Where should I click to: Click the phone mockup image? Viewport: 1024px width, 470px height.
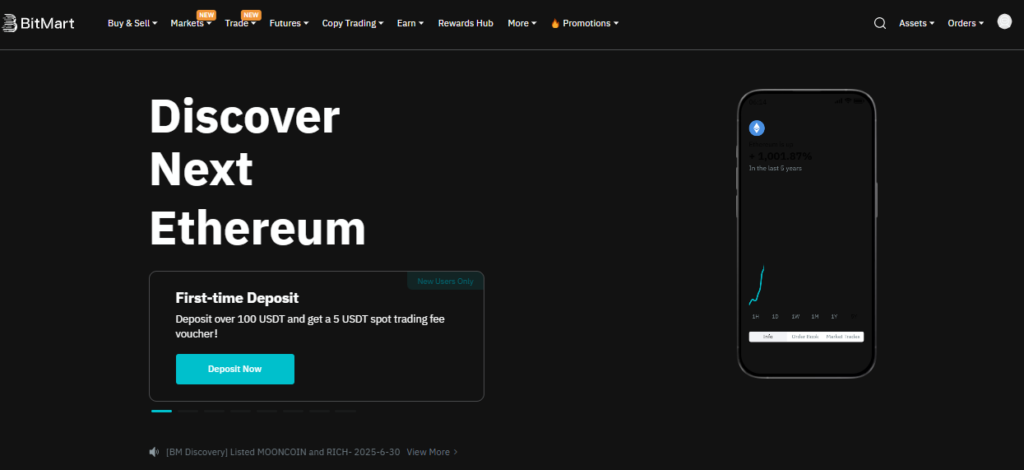pos(807,234)
